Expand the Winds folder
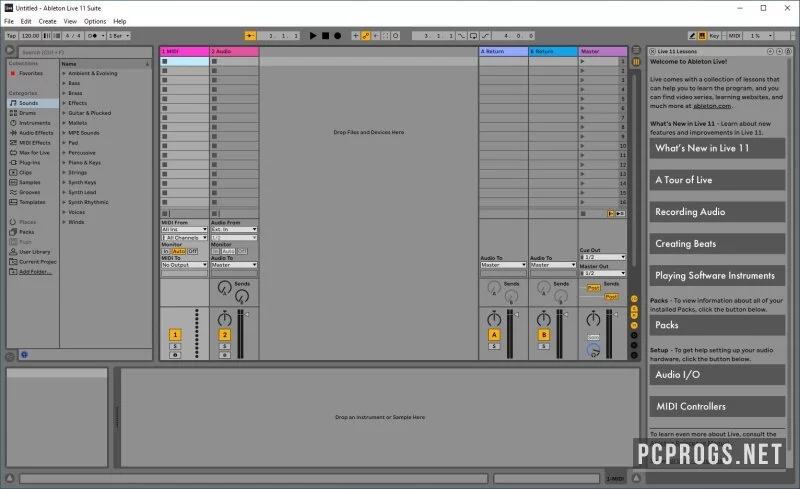This screenshot has width=800, height=489. [64, 222]
